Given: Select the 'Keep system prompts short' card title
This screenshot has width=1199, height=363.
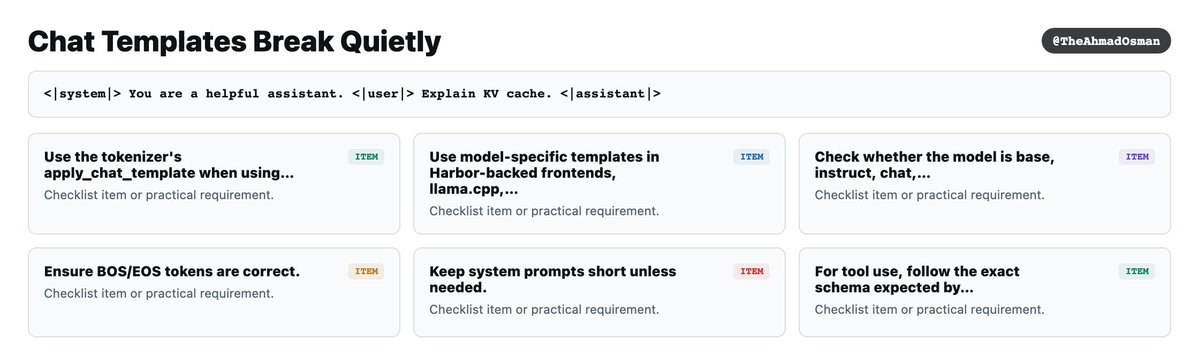Looking at the screenshot, I should pyautogui.click(x=553, y=280).
